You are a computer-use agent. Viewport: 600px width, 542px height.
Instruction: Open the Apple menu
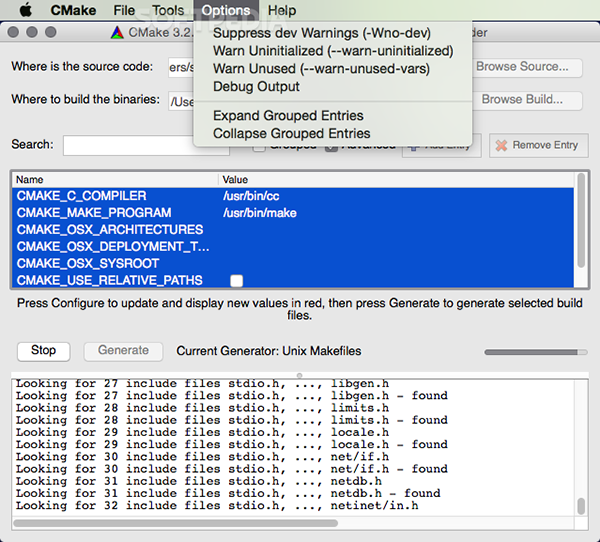point(26,10)
